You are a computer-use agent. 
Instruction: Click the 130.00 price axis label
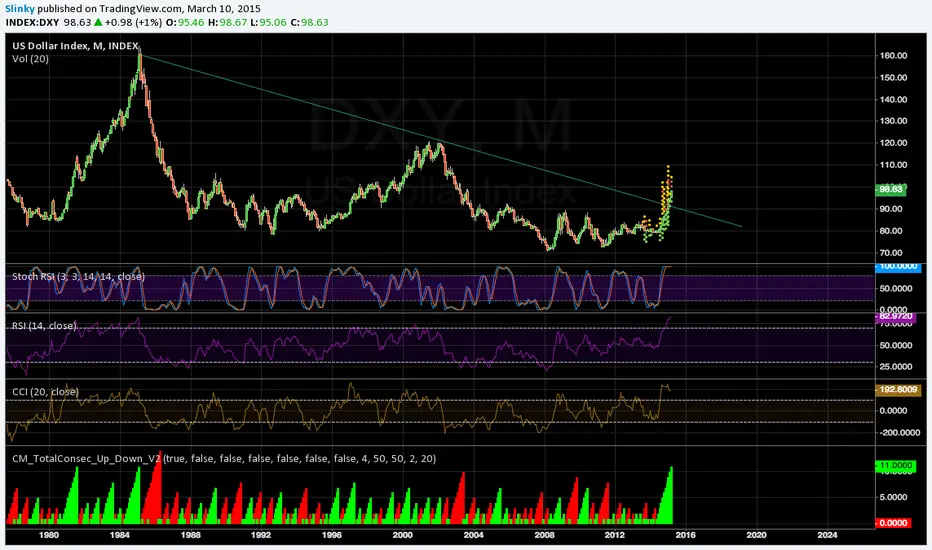point(893,121)
